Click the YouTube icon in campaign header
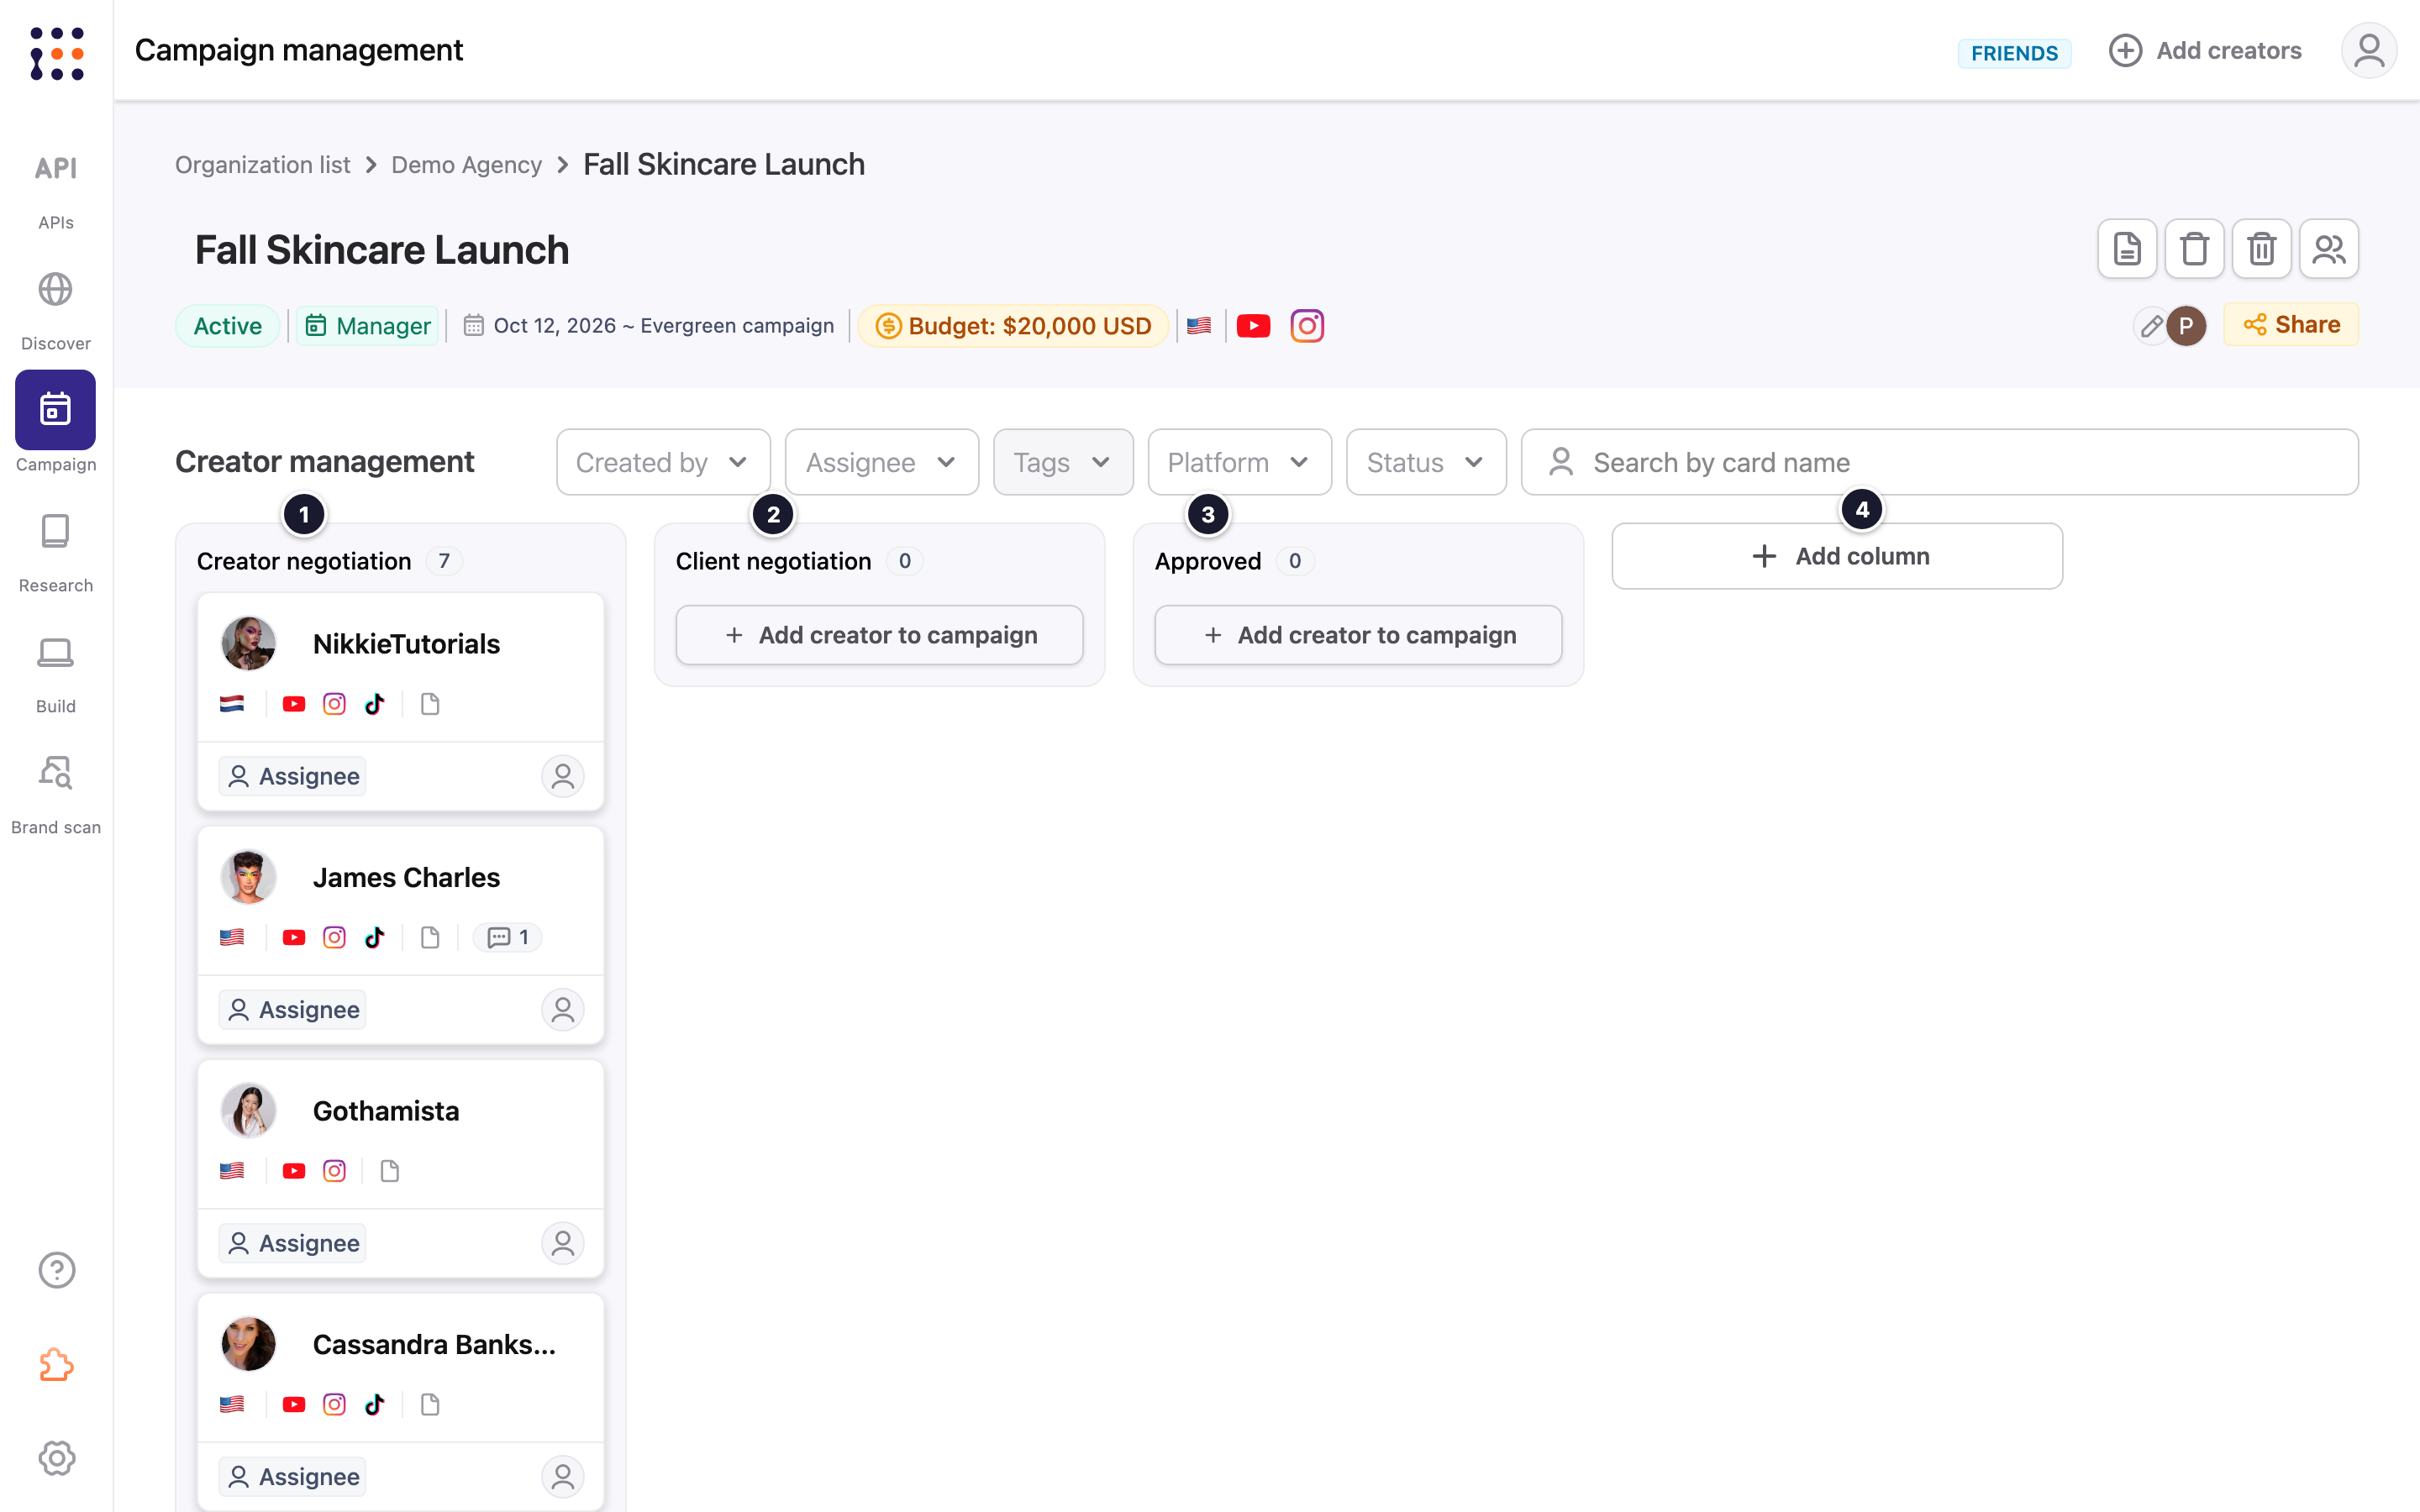Viewport: 2420px width, 1512px height. pyautogui.click(x=1253, y=326)
